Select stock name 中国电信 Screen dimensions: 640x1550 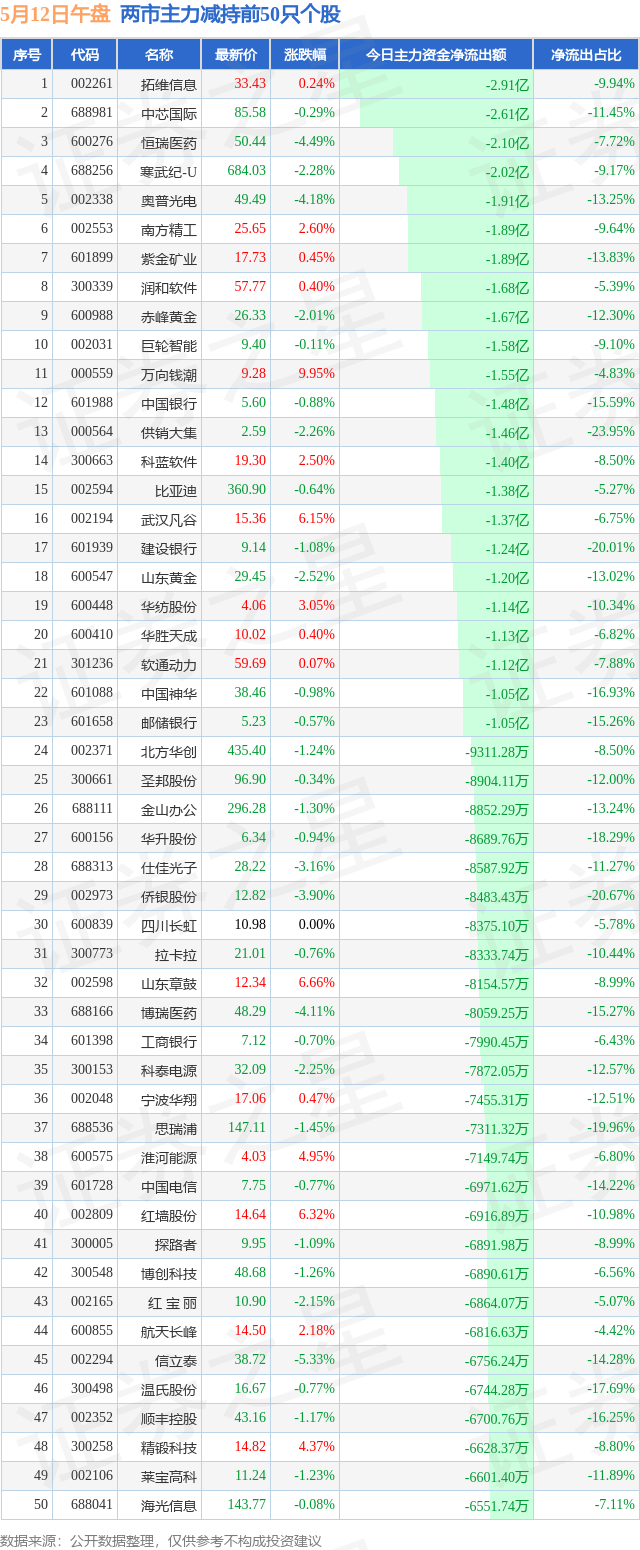tap(169, 1186)
